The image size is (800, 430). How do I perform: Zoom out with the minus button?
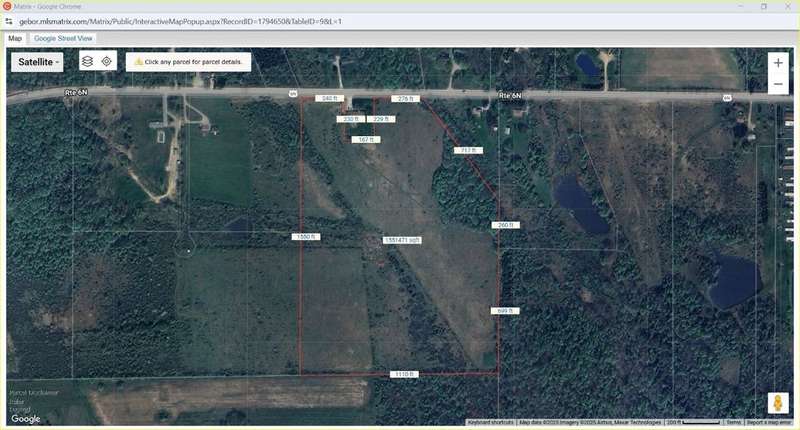pyautogui.click(x=778, y=85)
